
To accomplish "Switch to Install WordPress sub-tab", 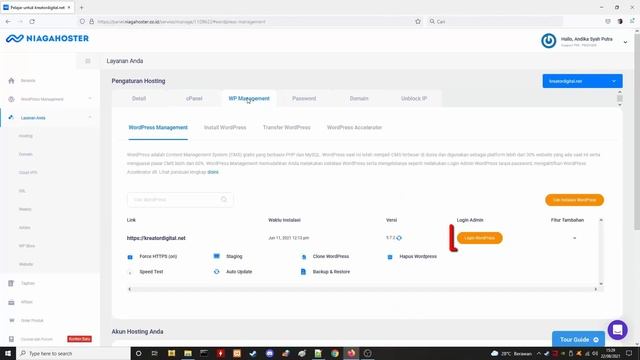I will tap(225, 128).
